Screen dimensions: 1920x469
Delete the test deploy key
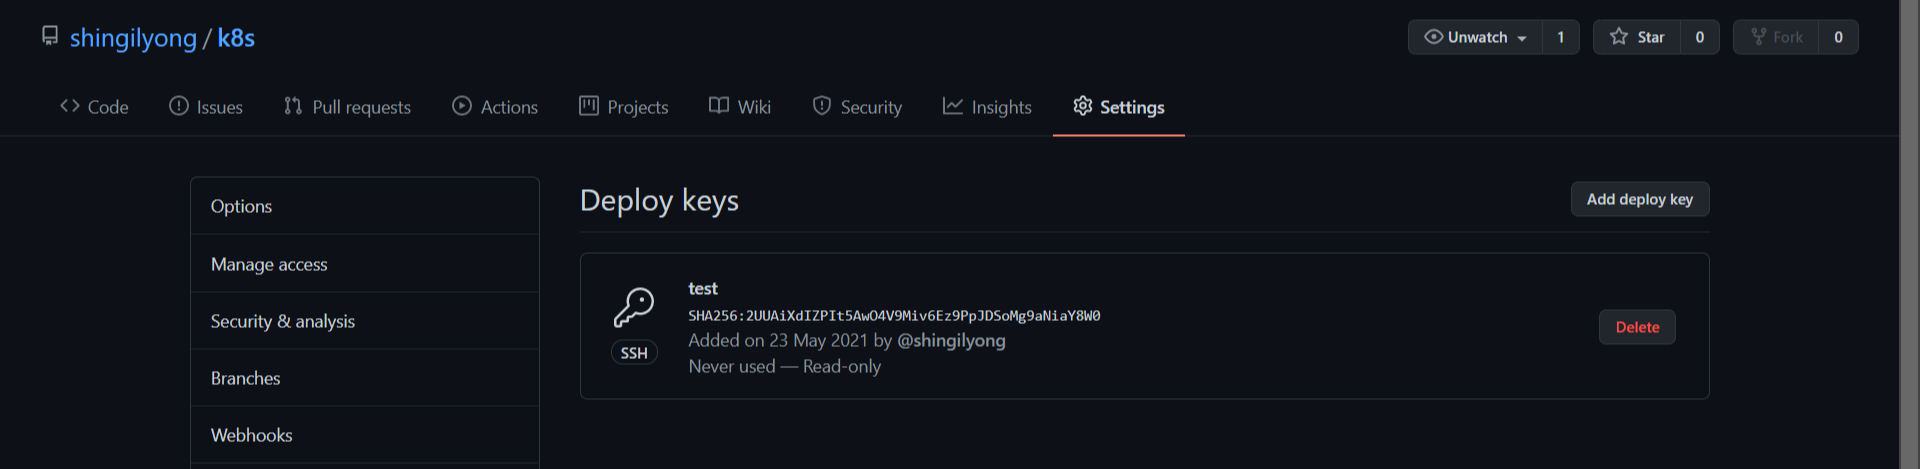point(1637,327)
